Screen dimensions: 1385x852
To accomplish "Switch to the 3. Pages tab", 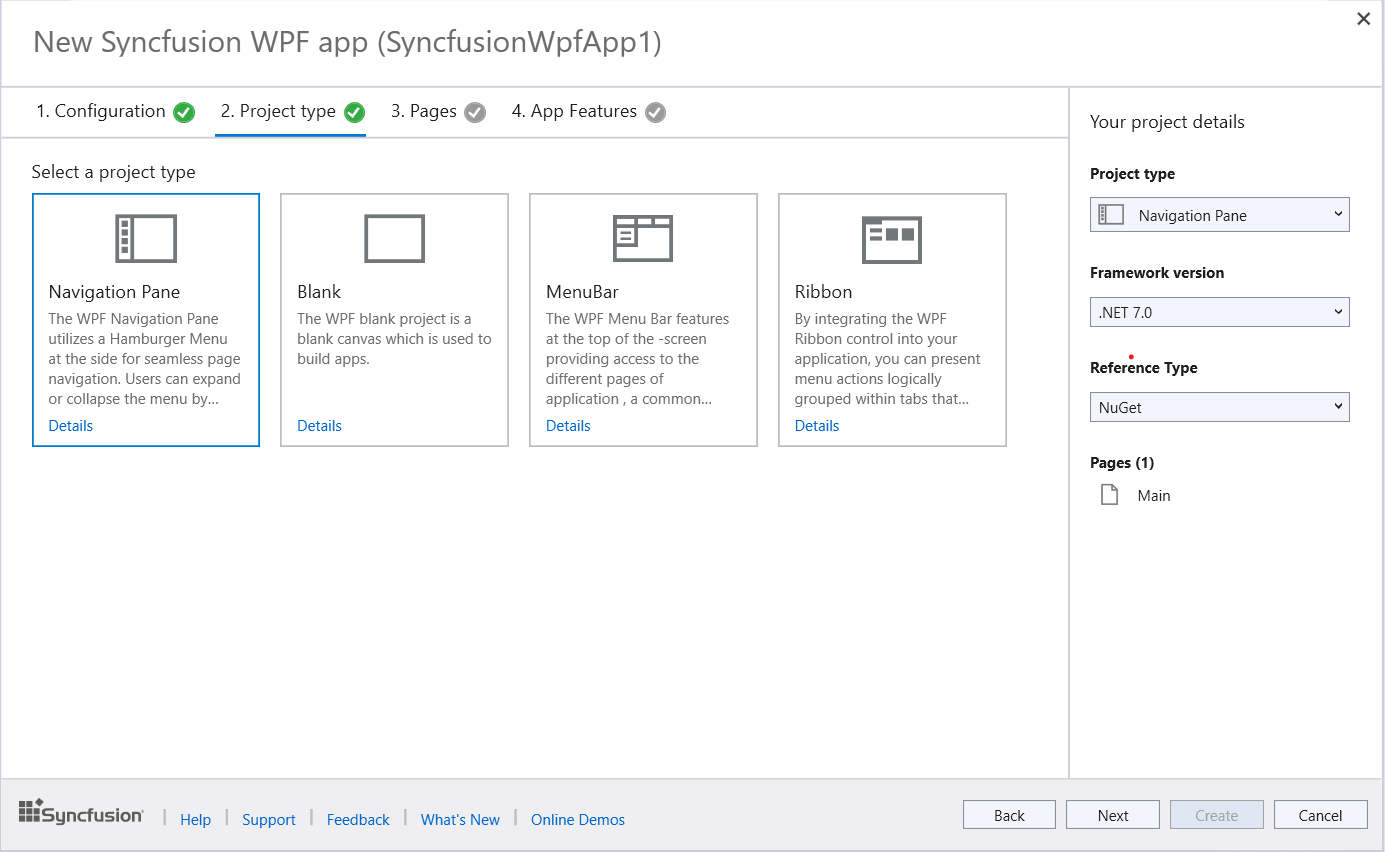I will tap(424, 111).
